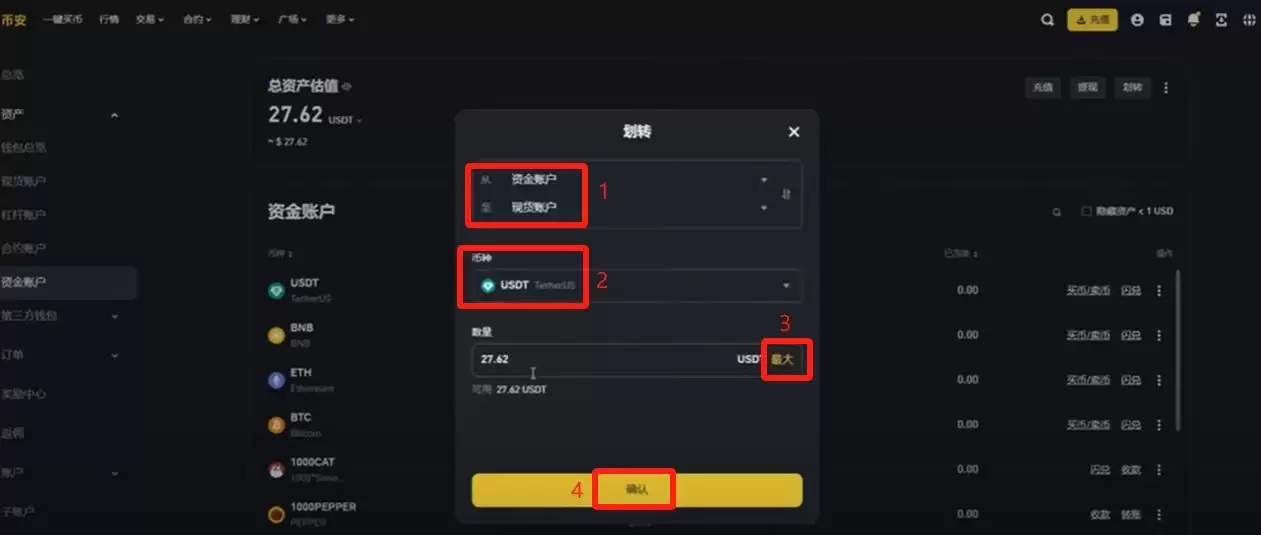Toggle 隐藏资产 < 1 USD checkbox
The width and height of the screenshot is (1261, 535).
(x=1086, y=211)
